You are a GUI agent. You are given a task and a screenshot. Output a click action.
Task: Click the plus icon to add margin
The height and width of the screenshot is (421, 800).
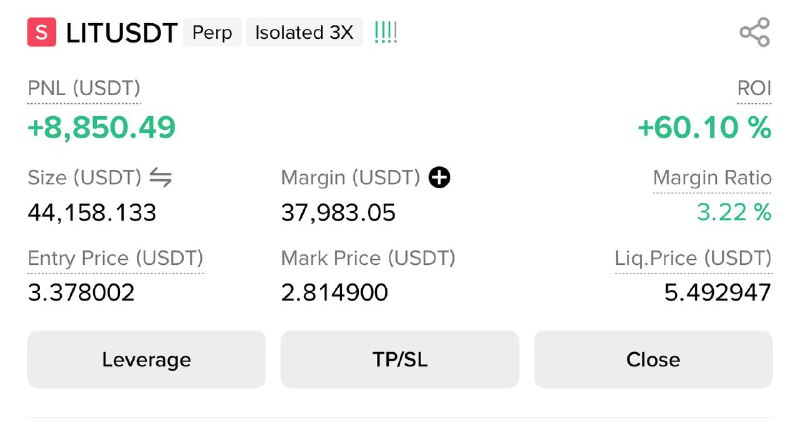439,178
